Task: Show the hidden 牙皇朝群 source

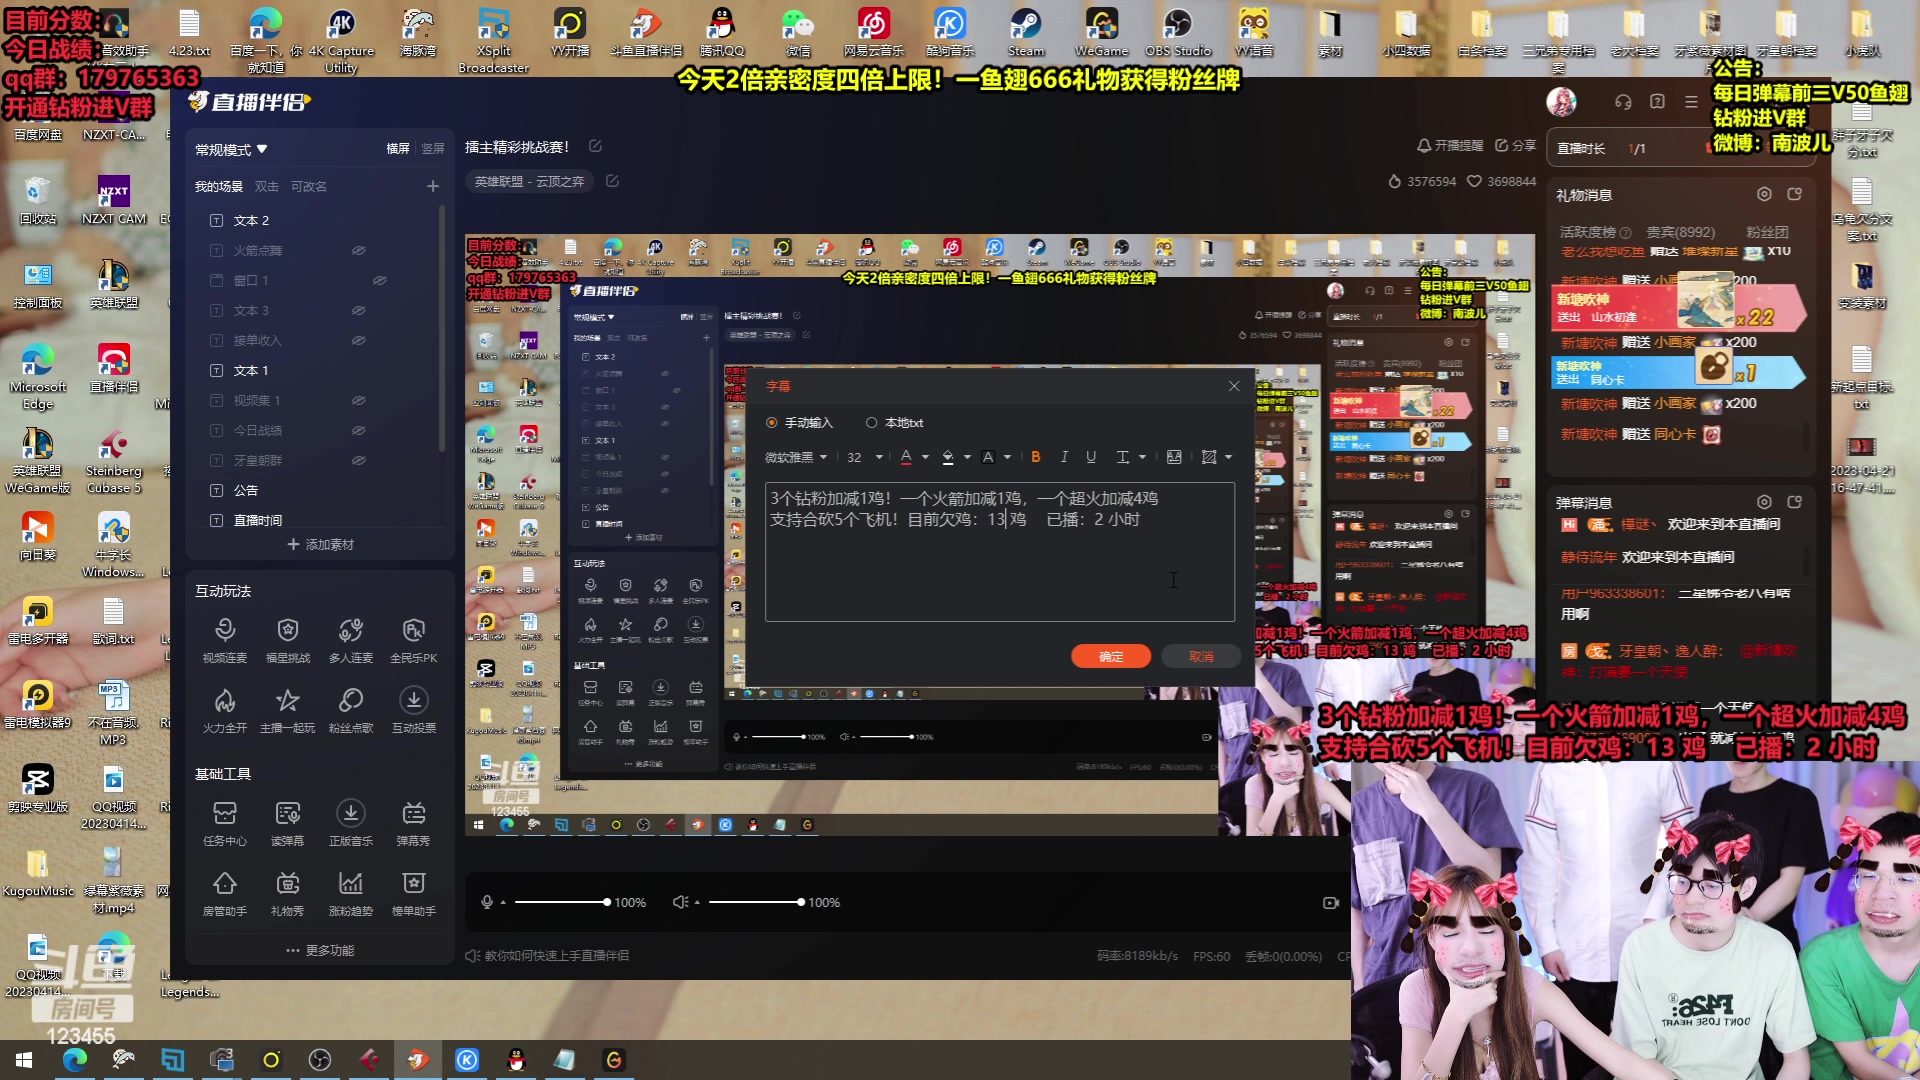Action: click(x=358, y=460)
